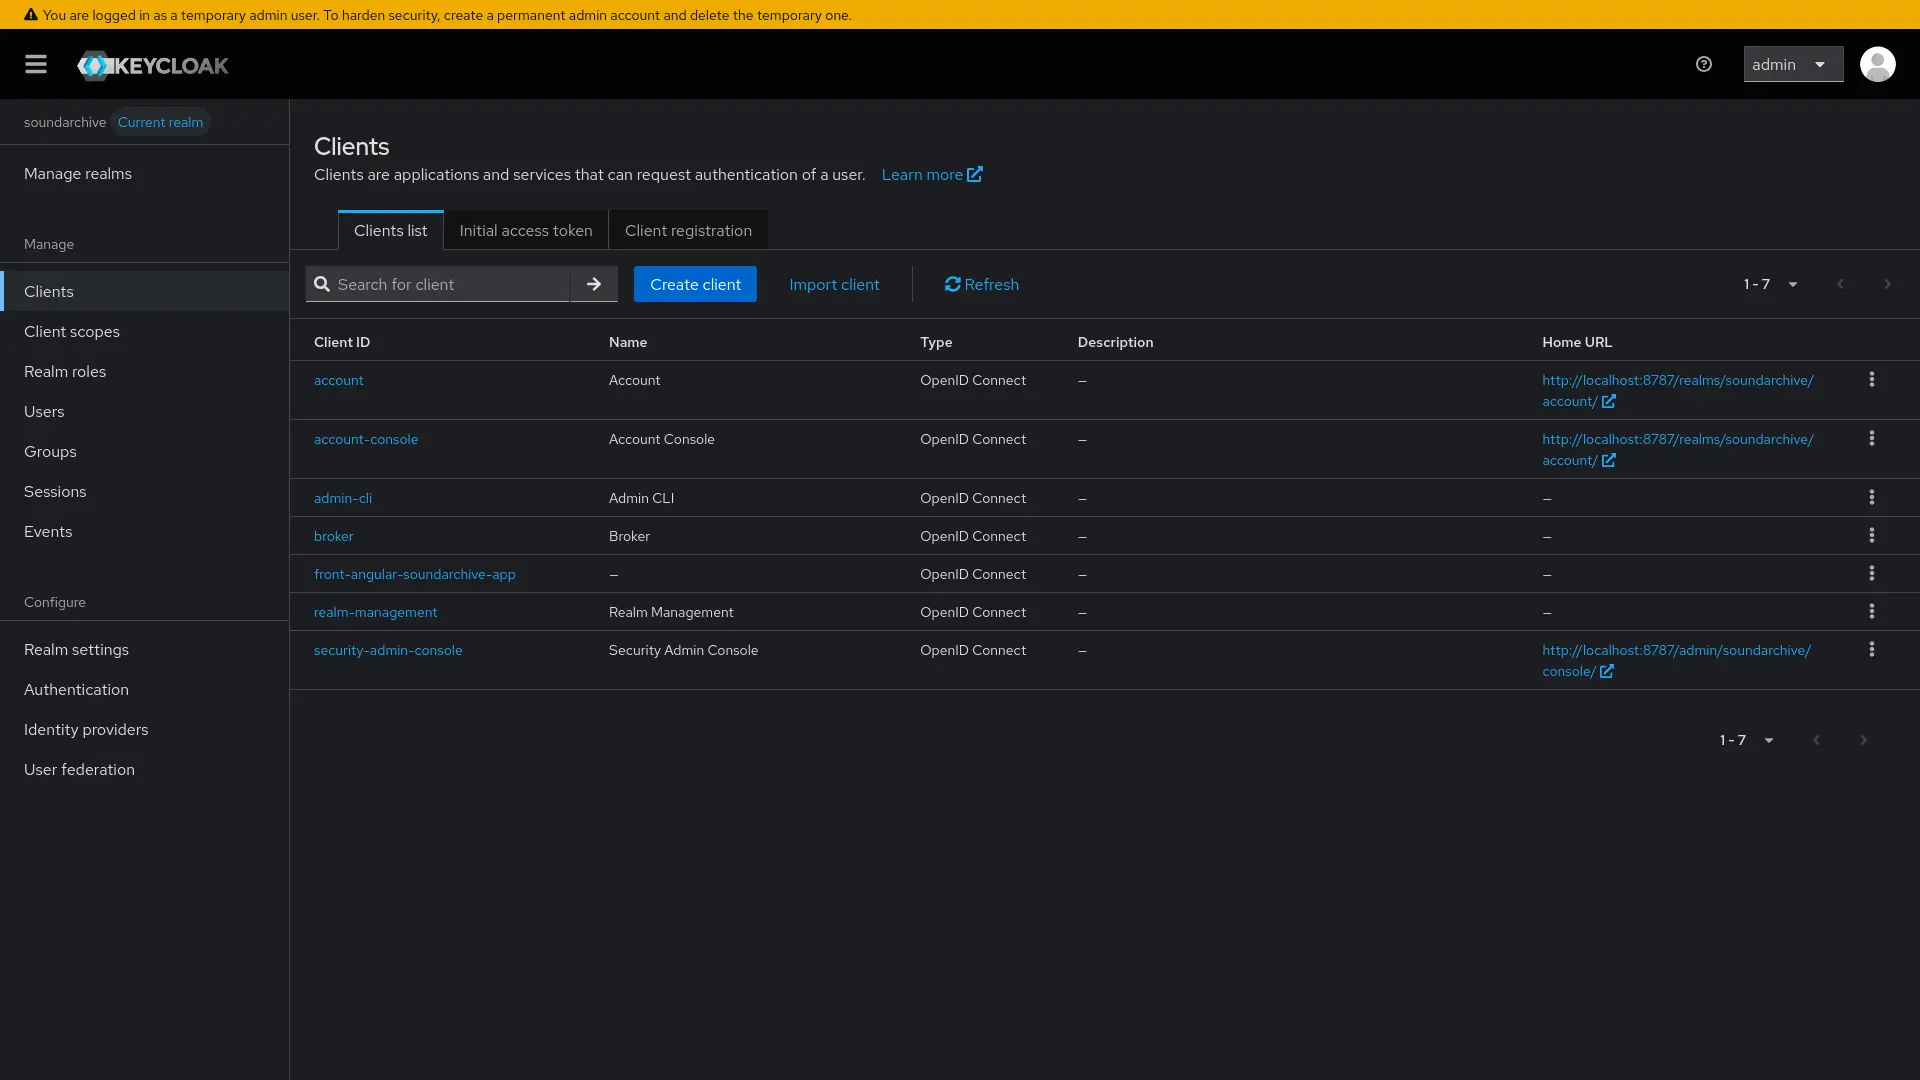Open kebab menu for front-angular-soundarchive-app row

coord(1872,574)
